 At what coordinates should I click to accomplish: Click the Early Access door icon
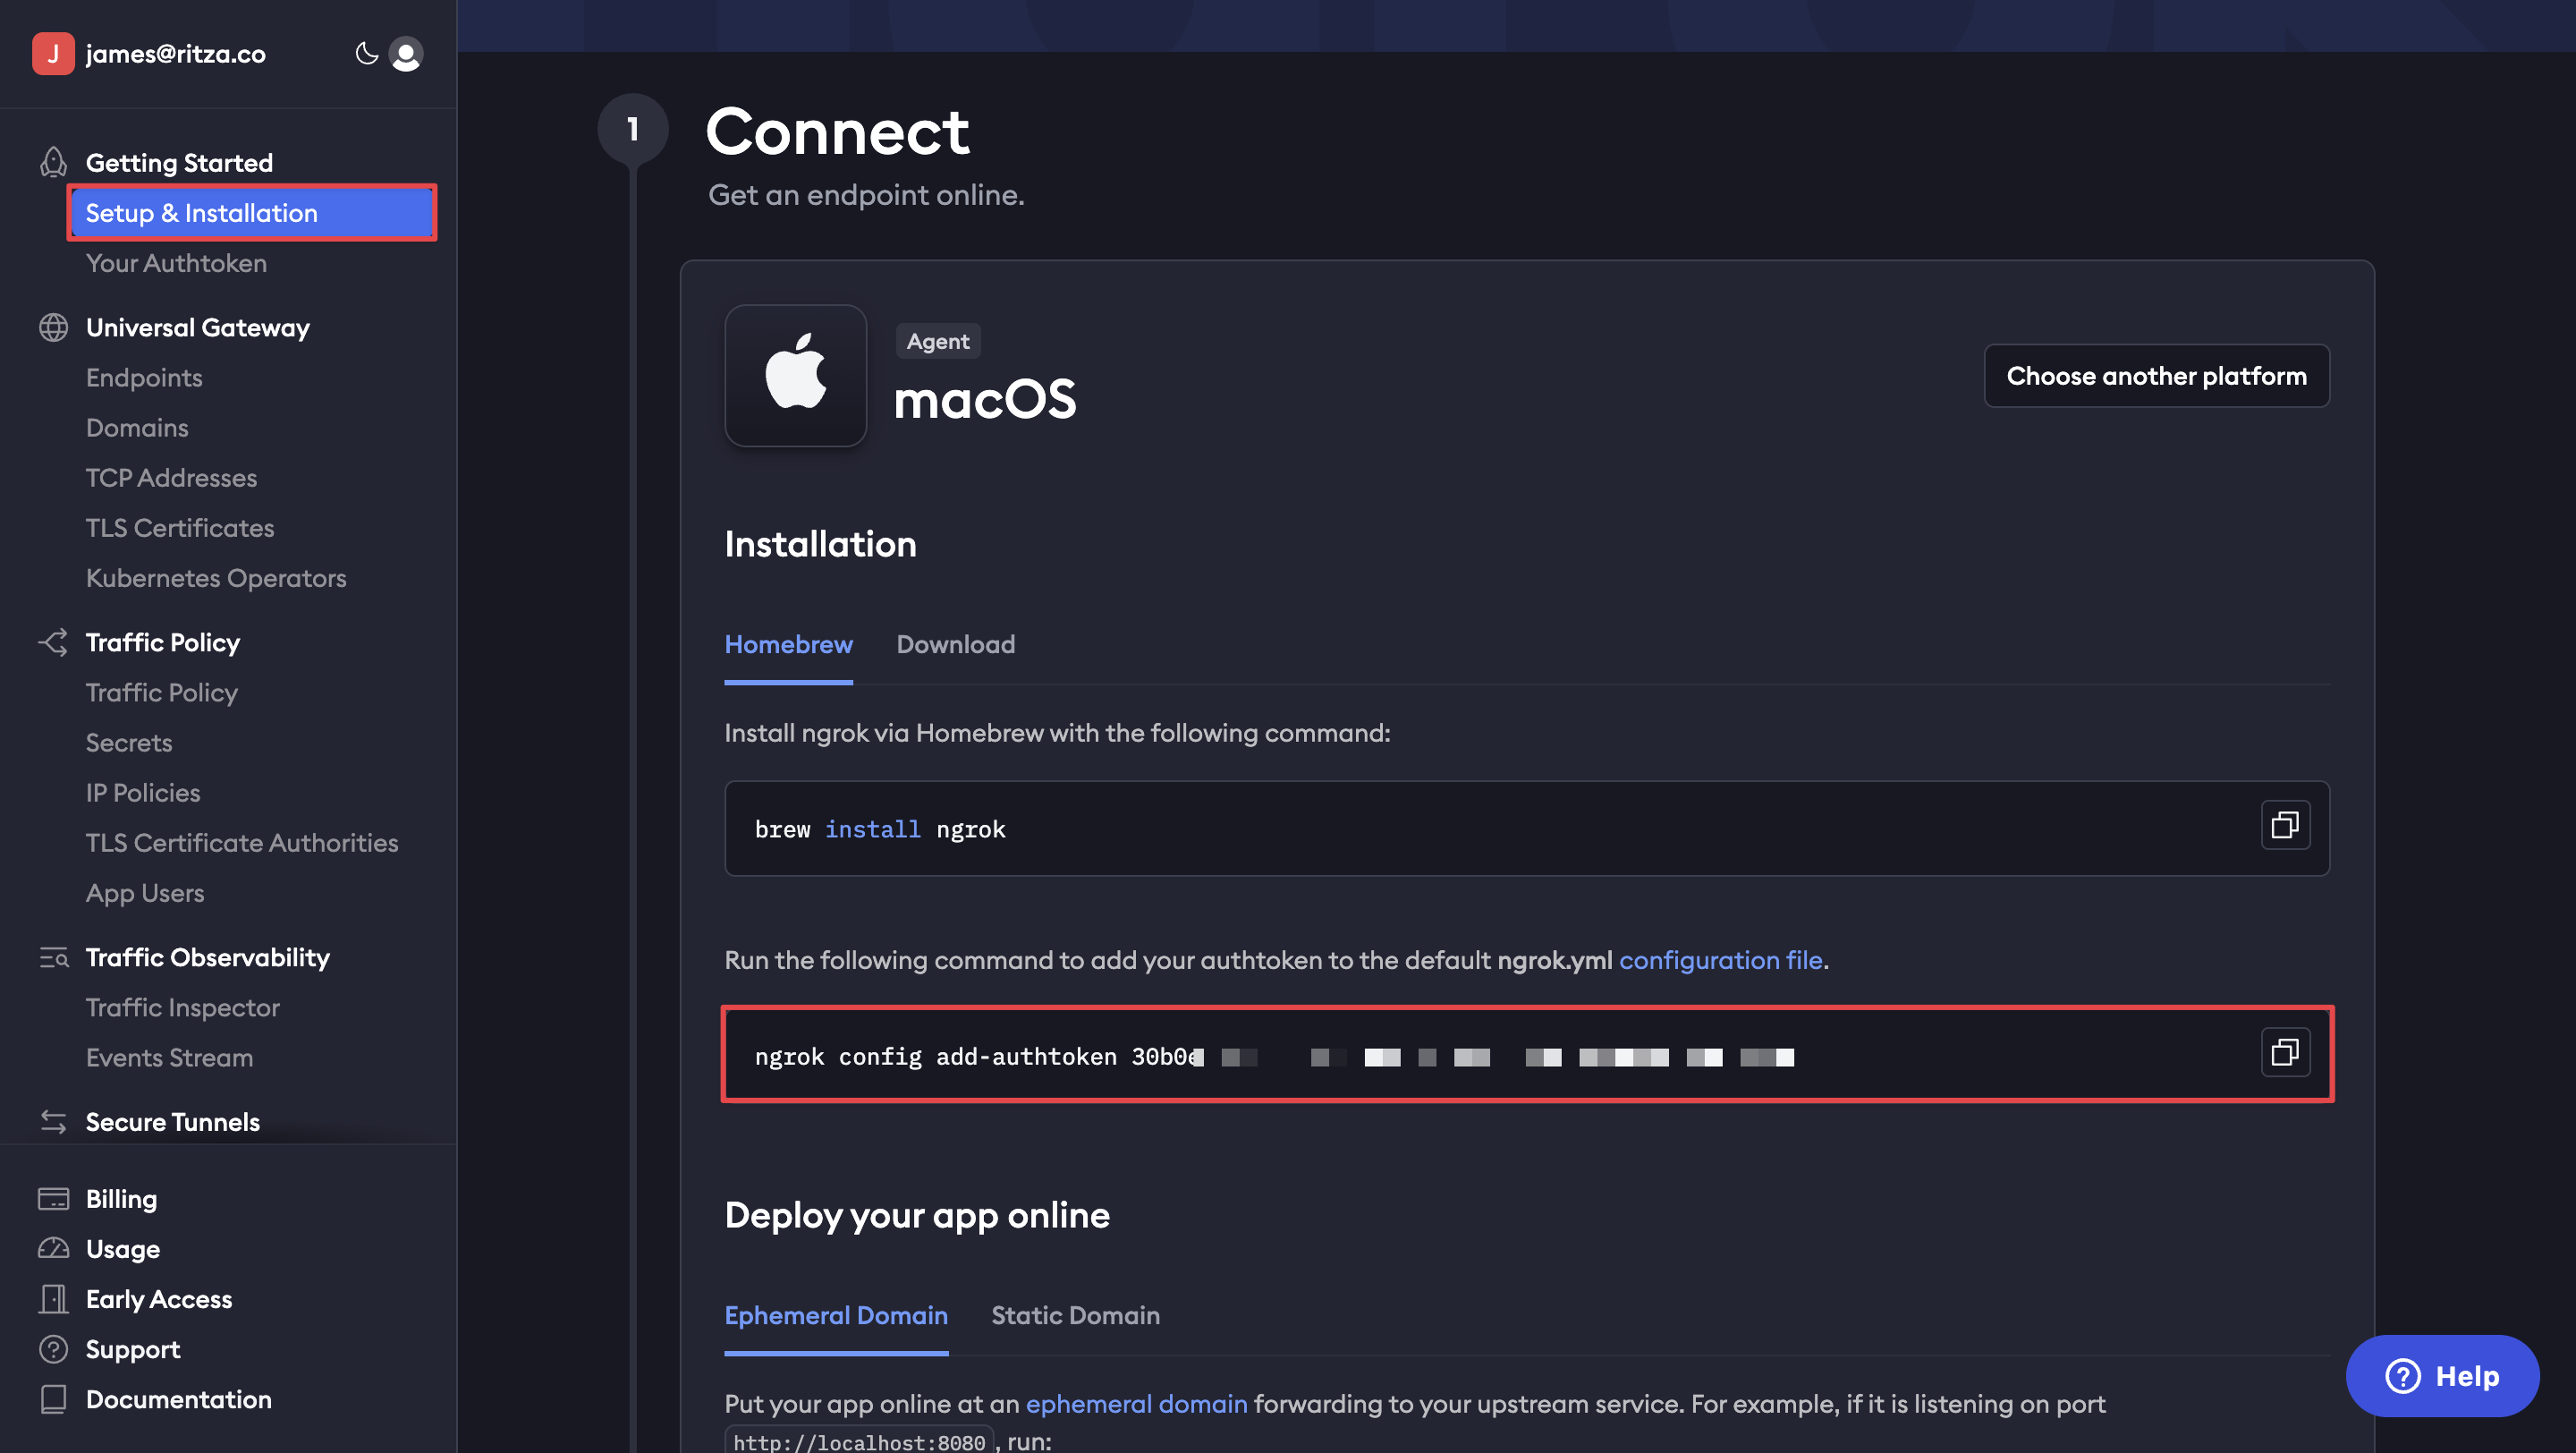tap(53, 1299)
